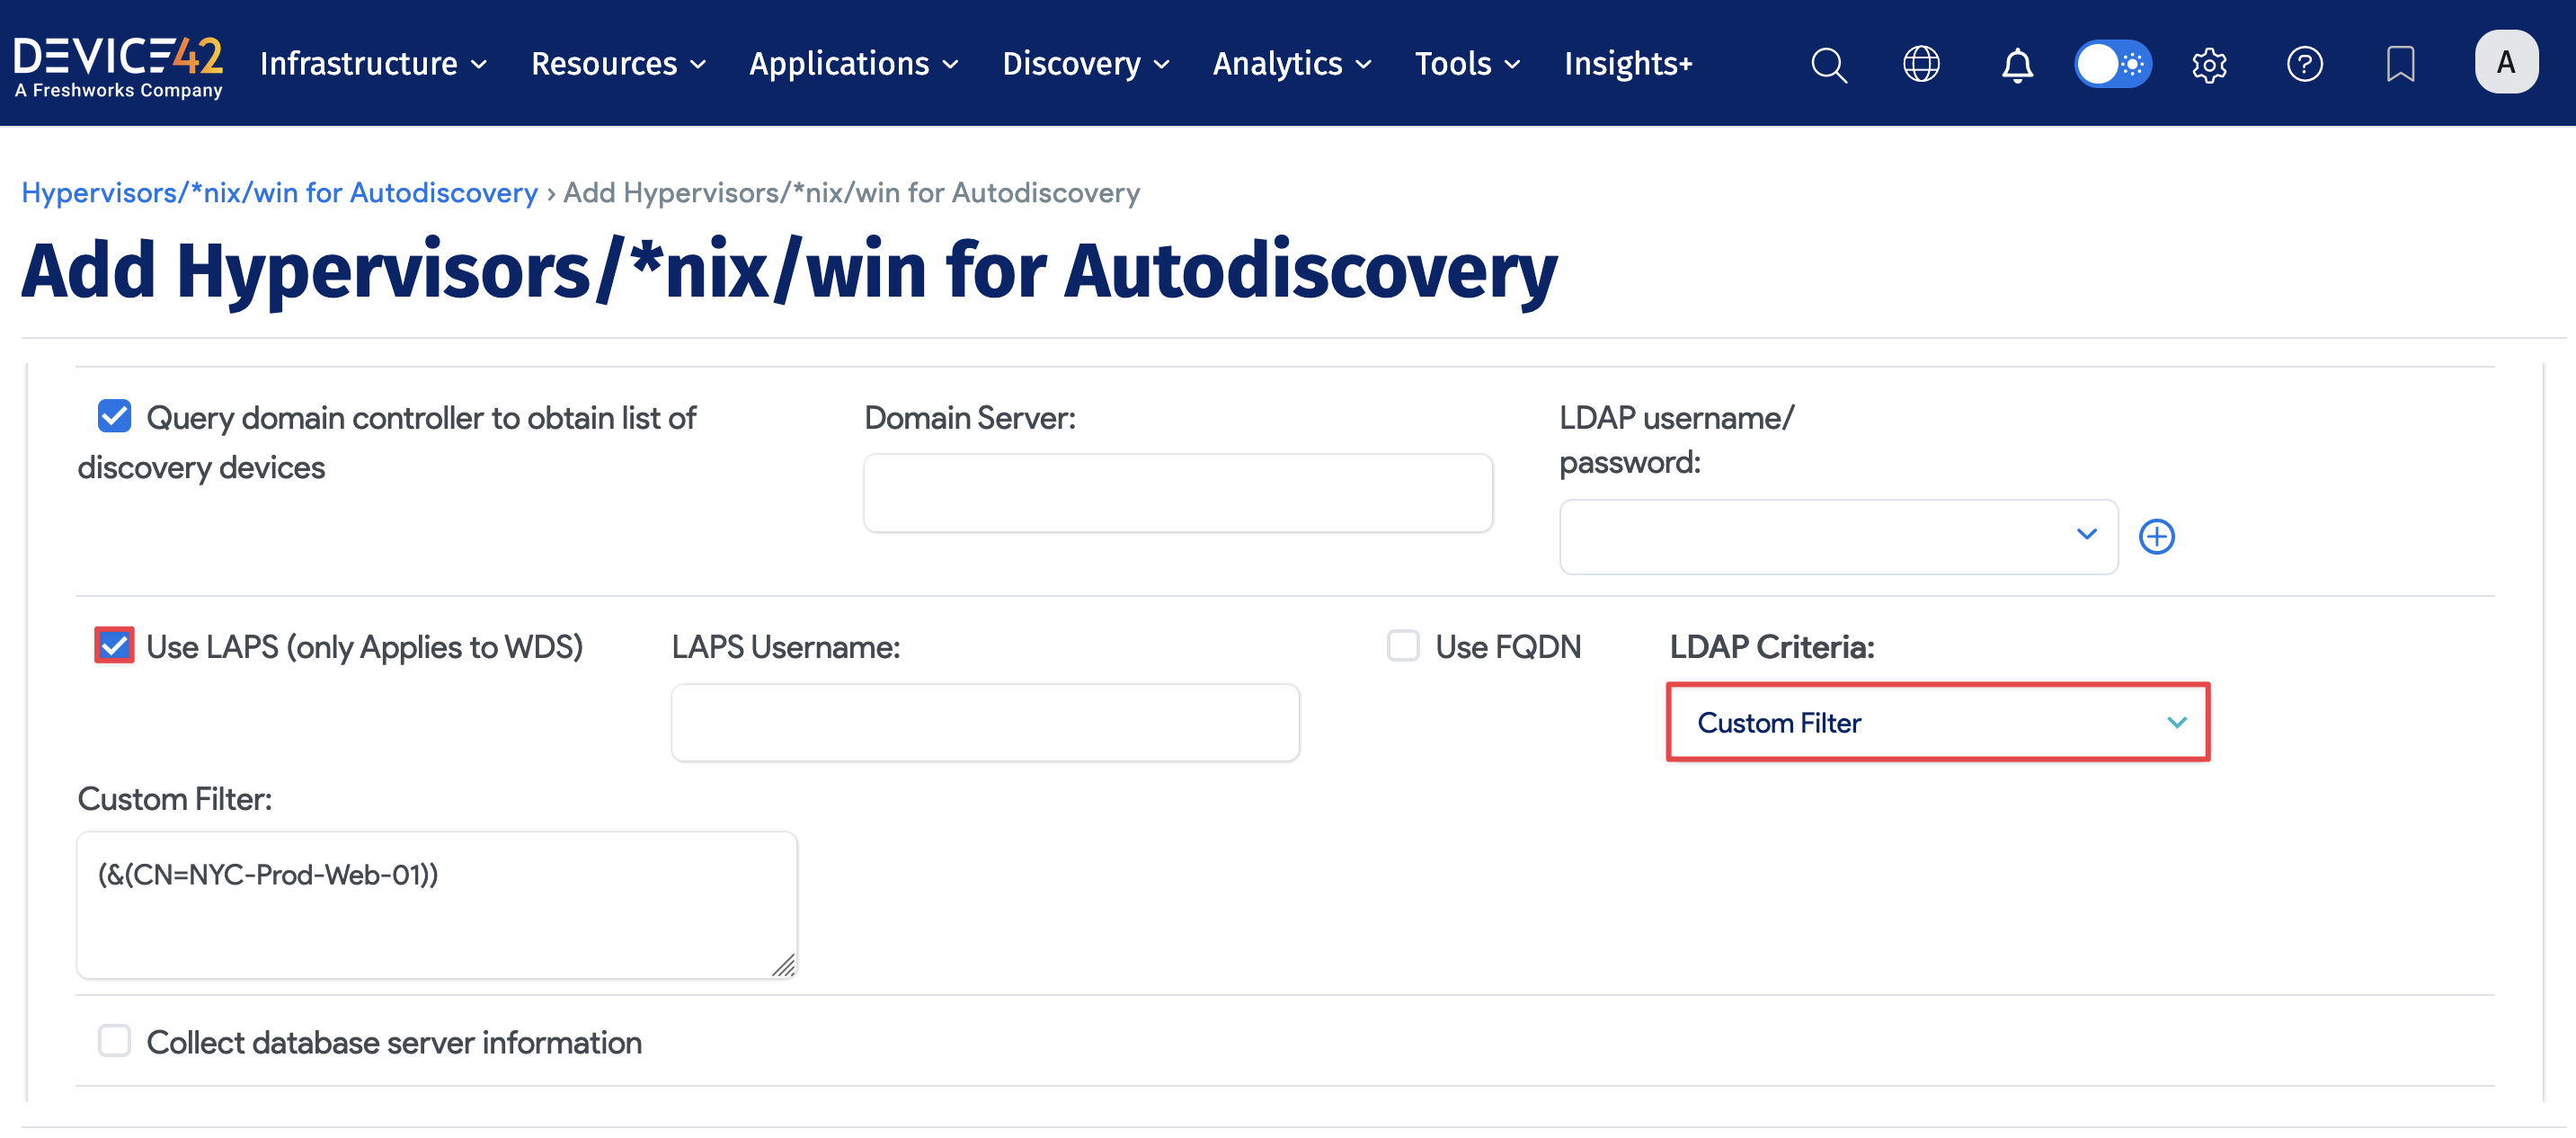
Task: Uncheck Query domain controller checkbox
Action: [114, 416]
